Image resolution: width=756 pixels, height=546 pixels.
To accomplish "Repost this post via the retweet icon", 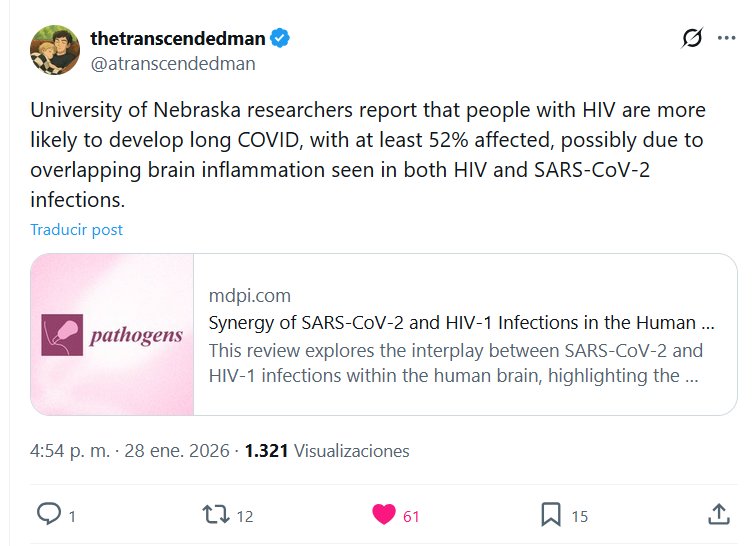I will (x=215, y=515).
